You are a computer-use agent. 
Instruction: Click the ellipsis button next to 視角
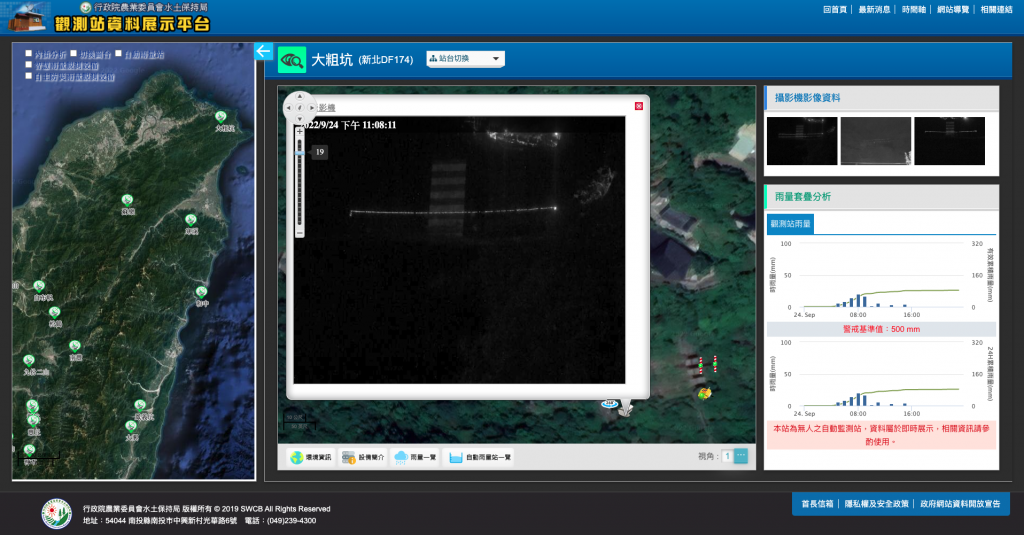point(741,457)
